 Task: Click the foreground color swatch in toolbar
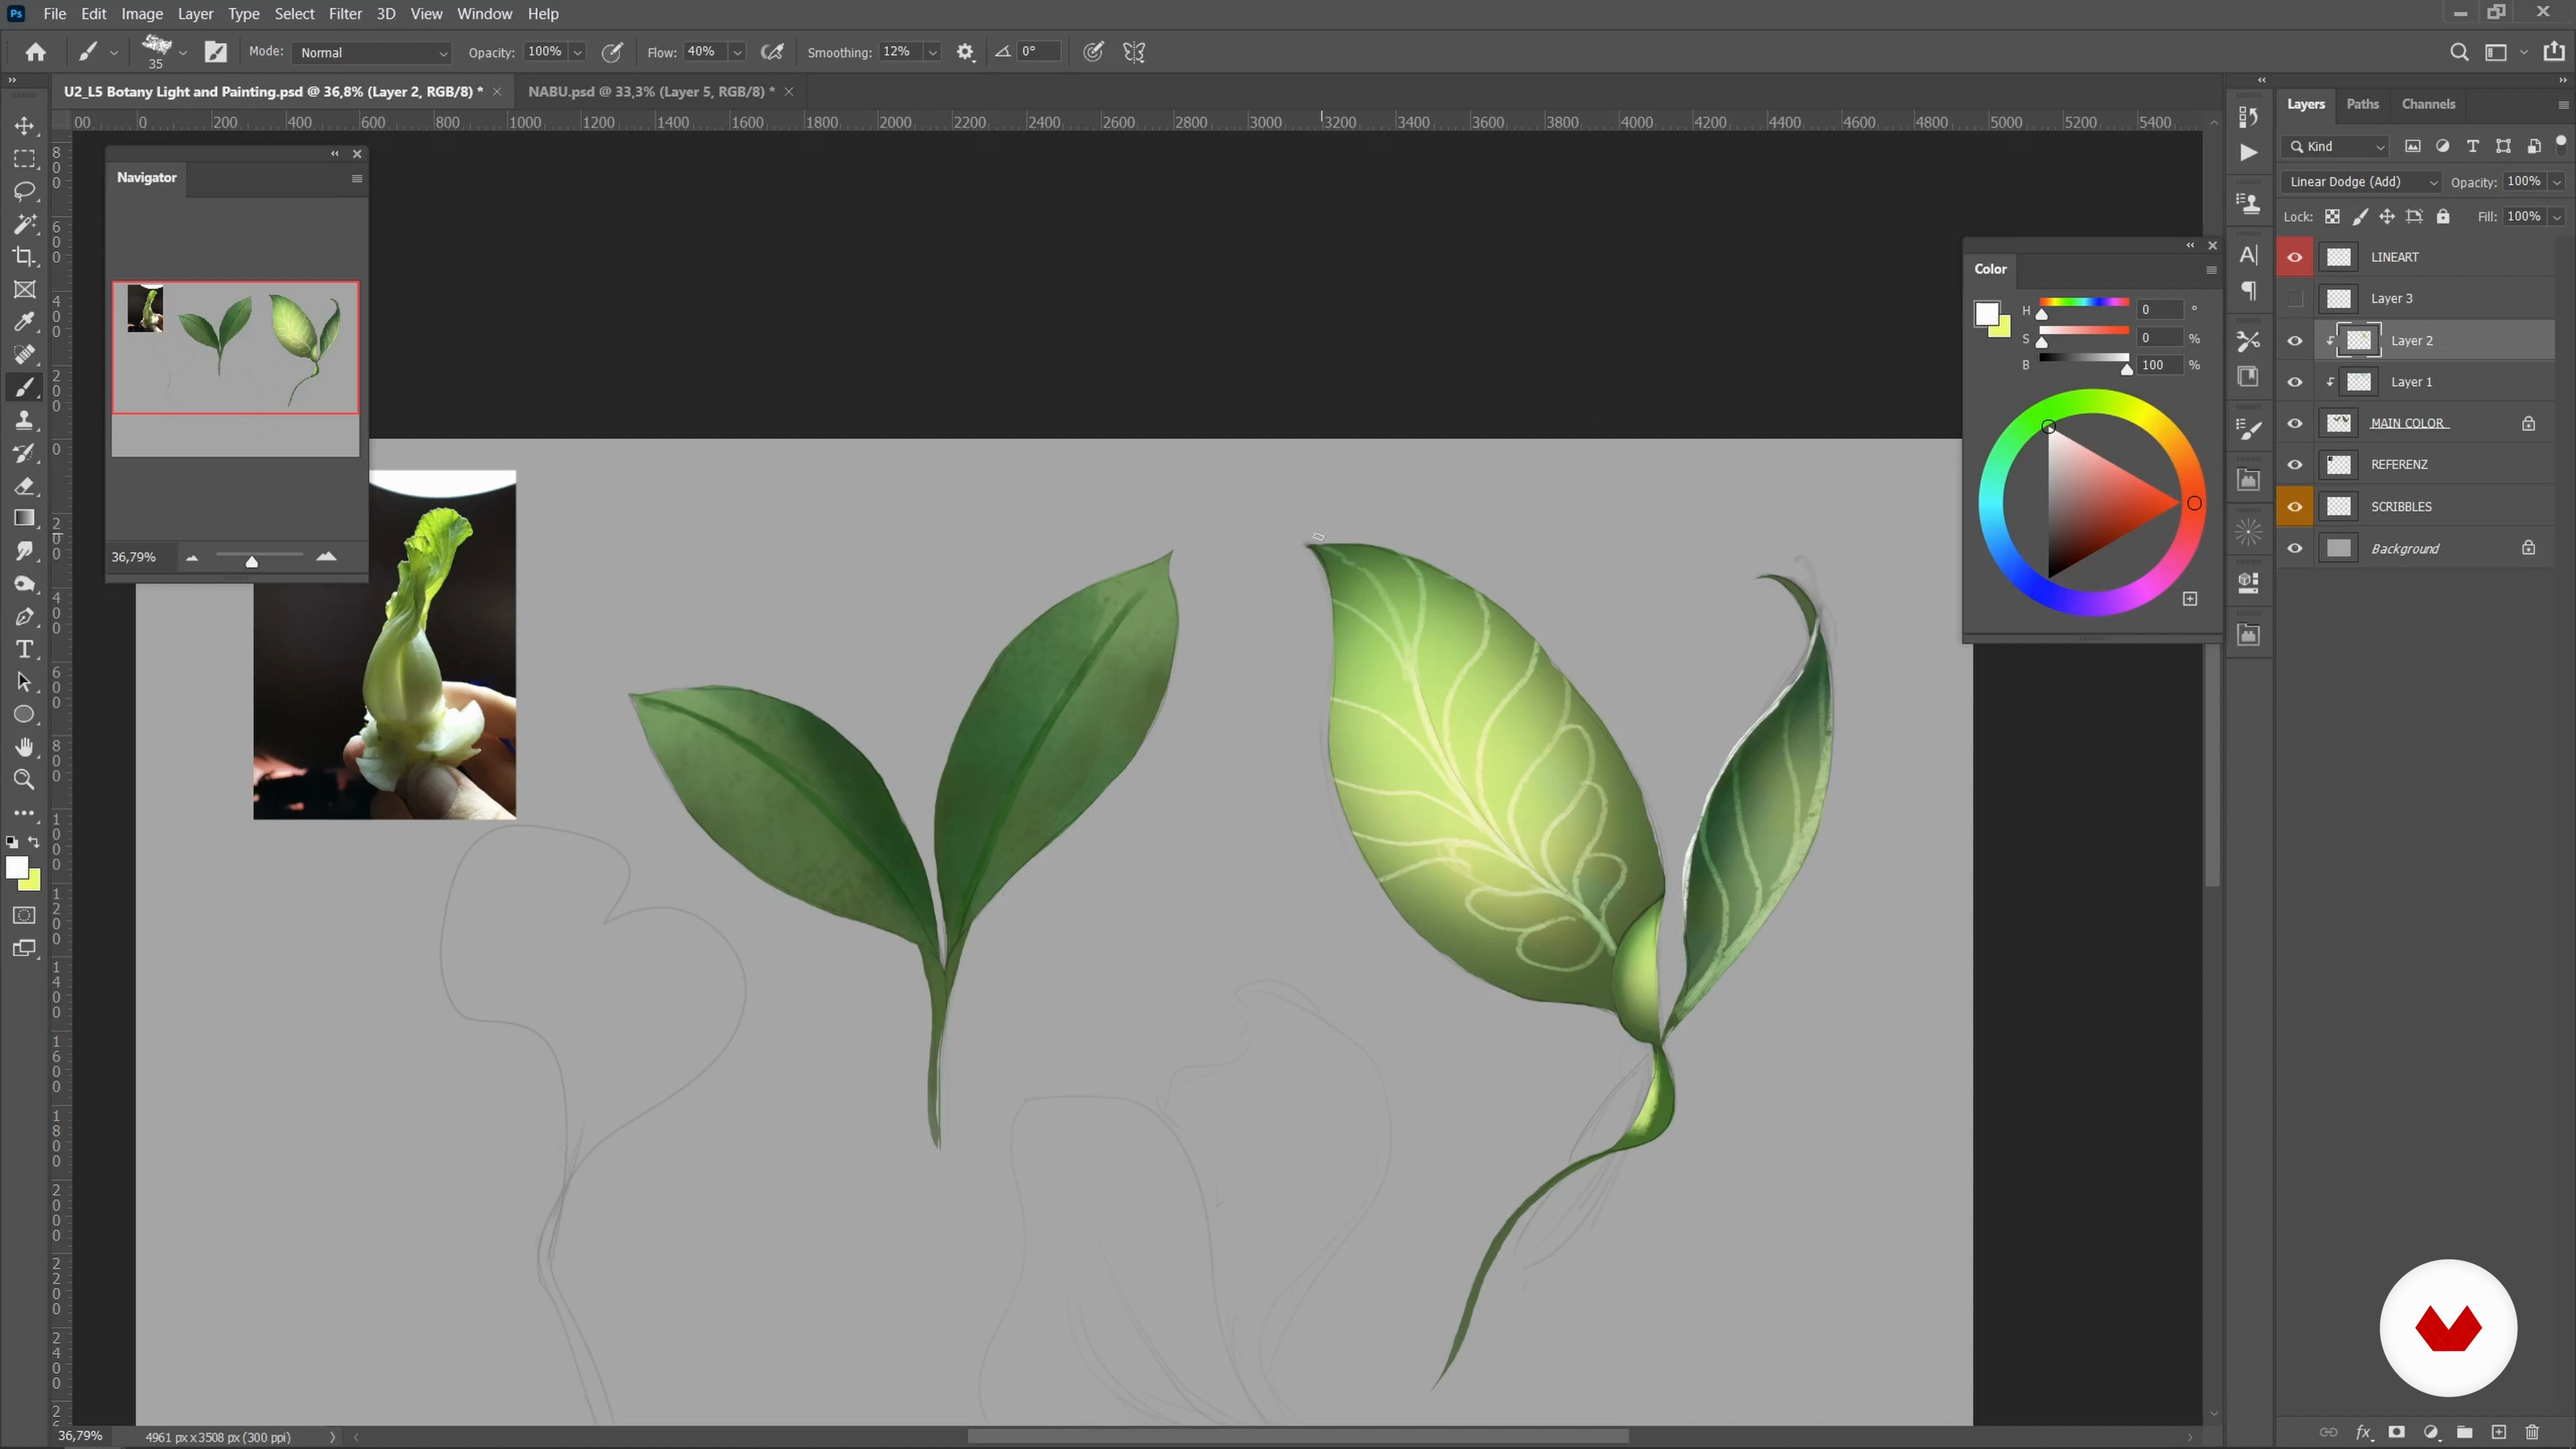pyautogui.click(x=17, y=868)
